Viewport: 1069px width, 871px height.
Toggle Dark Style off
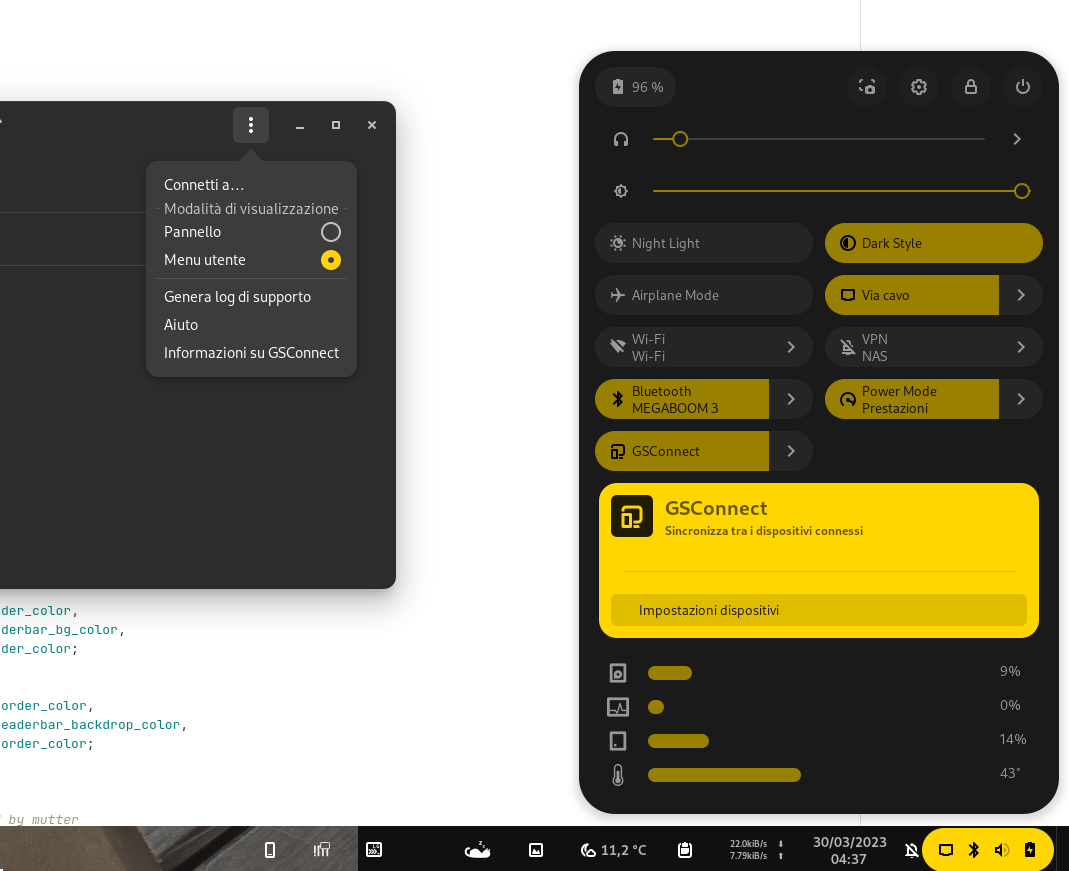click(933, 243)
